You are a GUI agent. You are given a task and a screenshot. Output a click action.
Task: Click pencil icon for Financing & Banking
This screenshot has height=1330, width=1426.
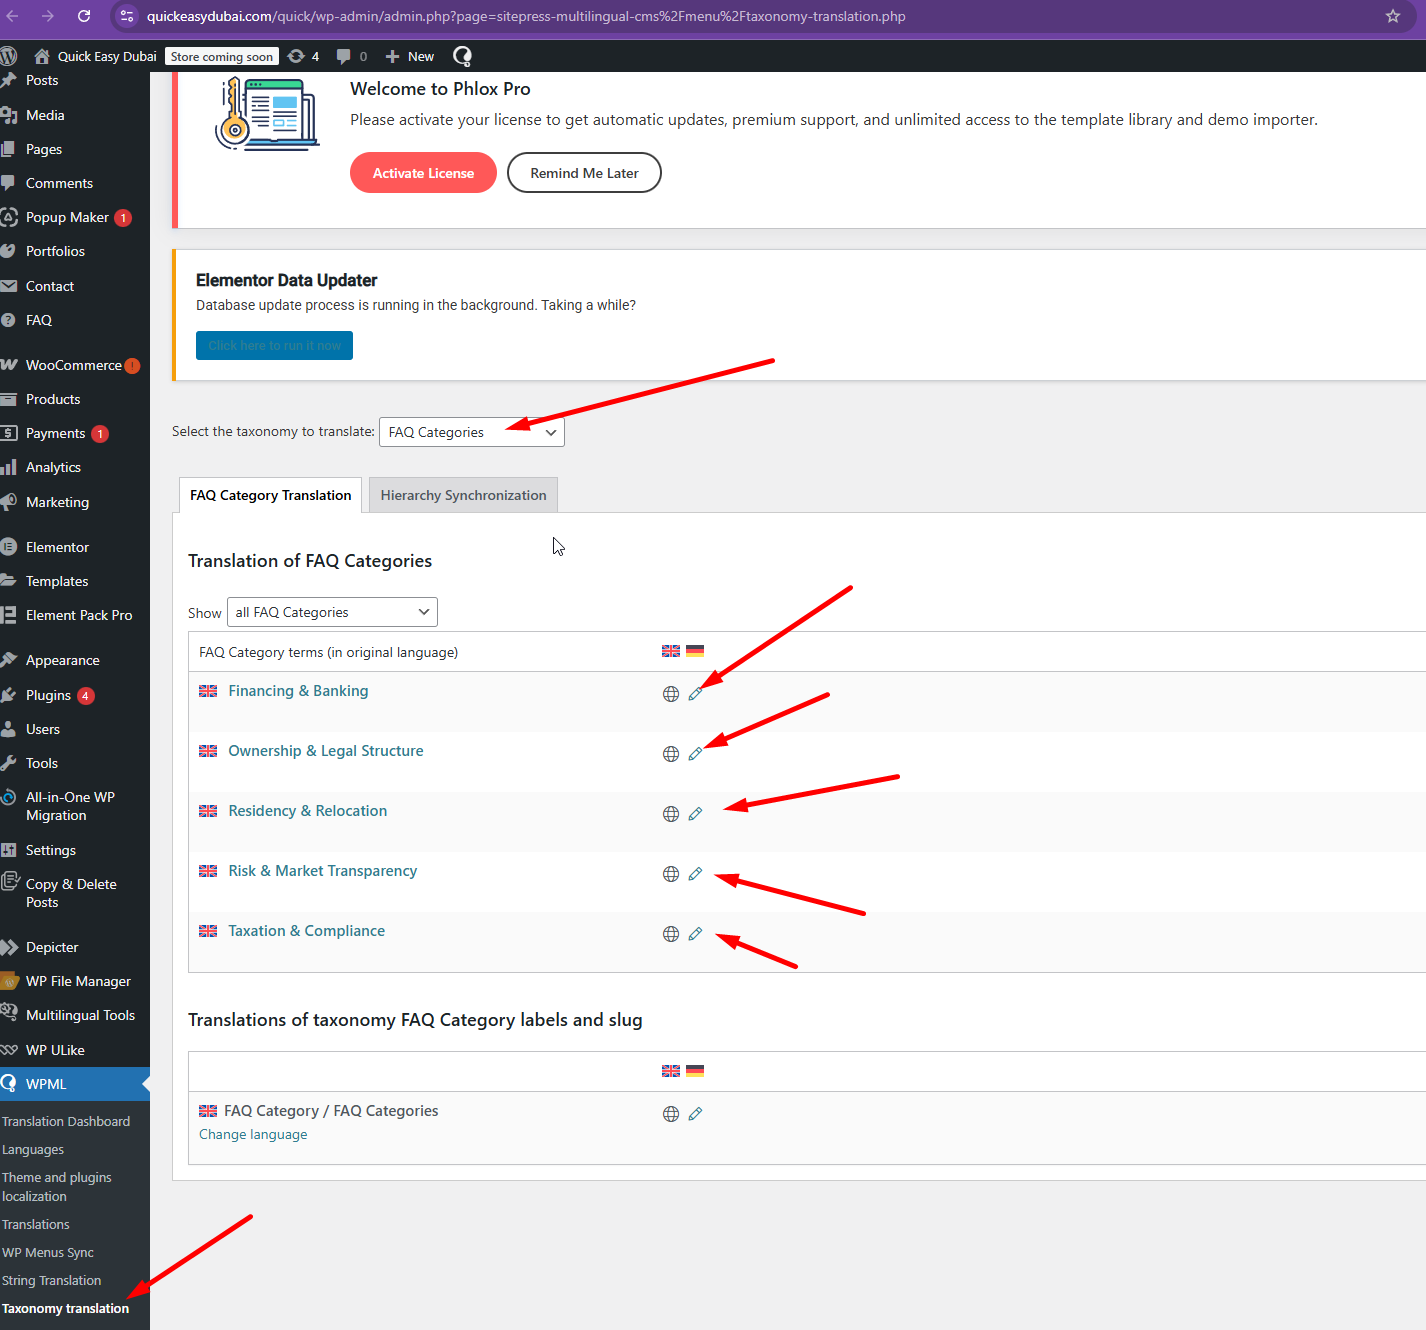(x=695, y=693)
